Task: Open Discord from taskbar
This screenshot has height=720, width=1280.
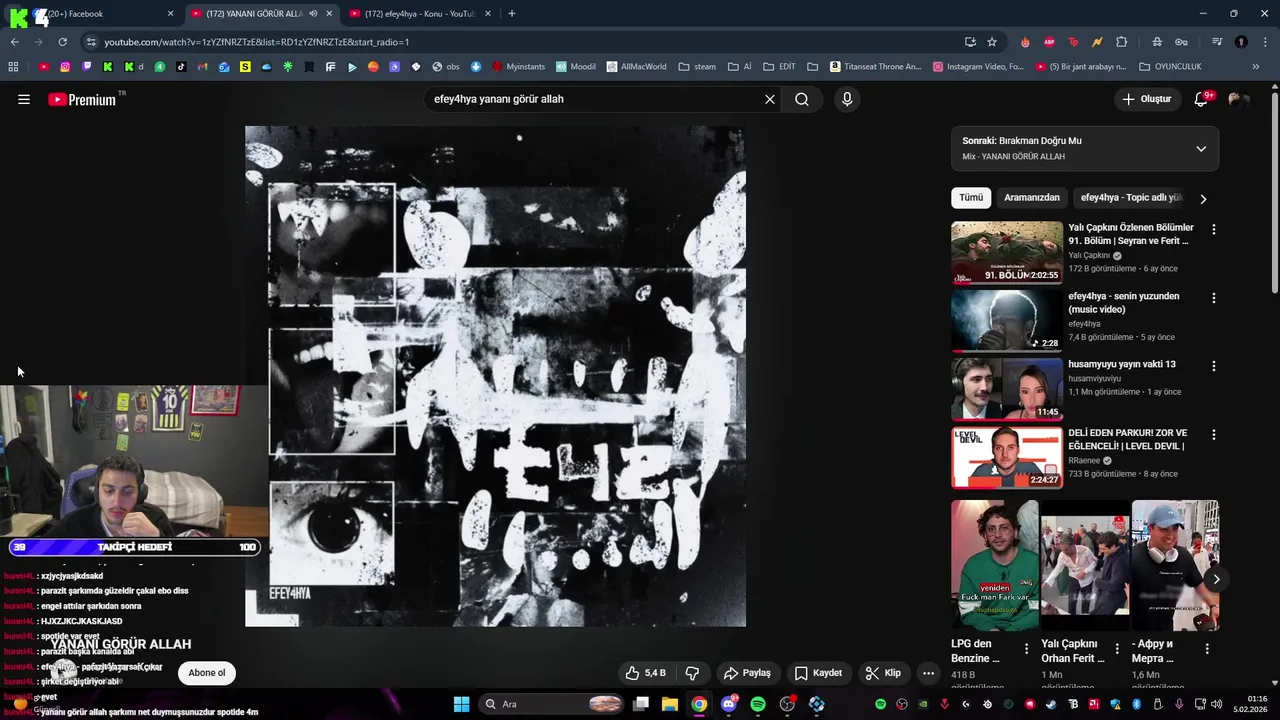Action: coord(729,704)
